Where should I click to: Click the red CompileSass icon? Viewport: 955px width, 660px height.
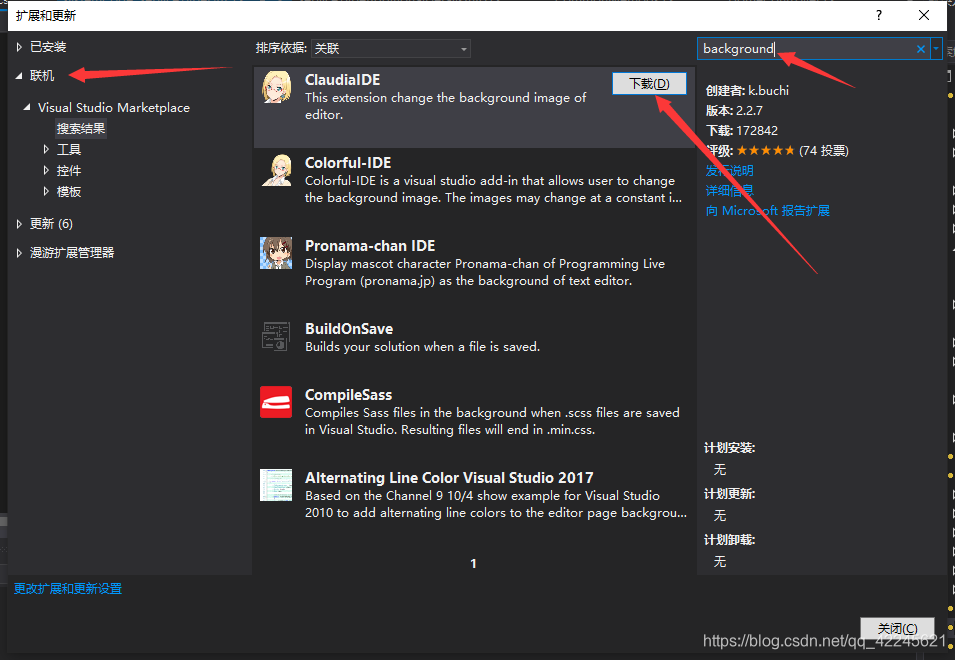point(276,402)
